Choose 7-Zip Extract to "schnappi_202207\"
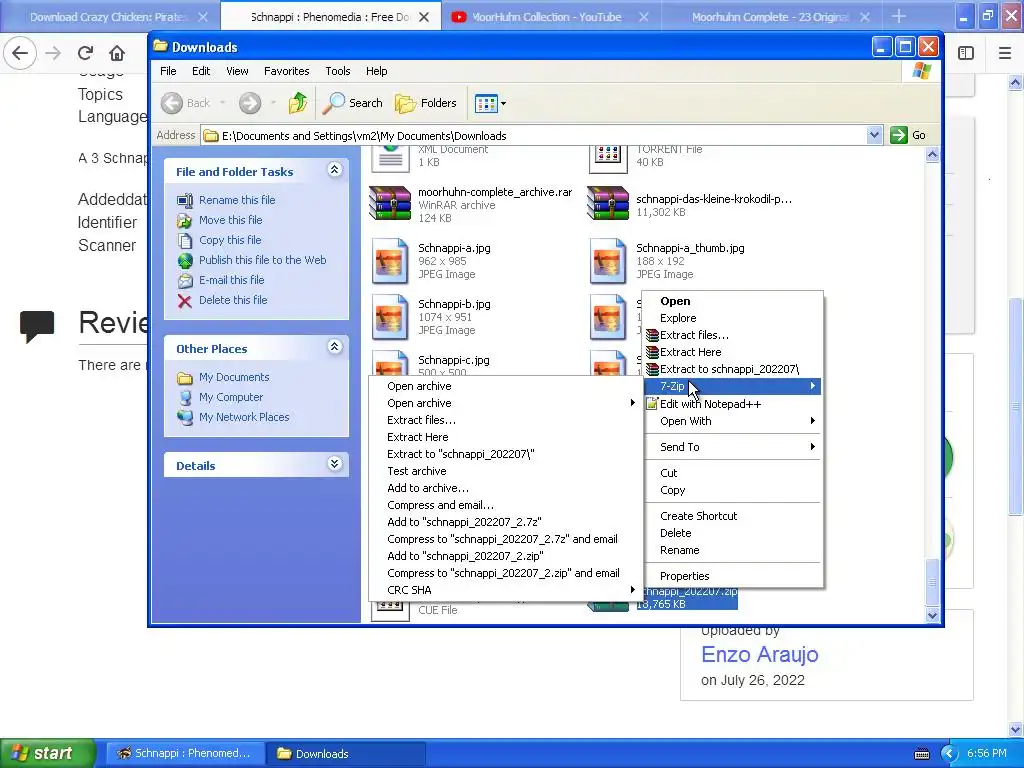Viewport: 1024px width, 768px height. (505, 454)
